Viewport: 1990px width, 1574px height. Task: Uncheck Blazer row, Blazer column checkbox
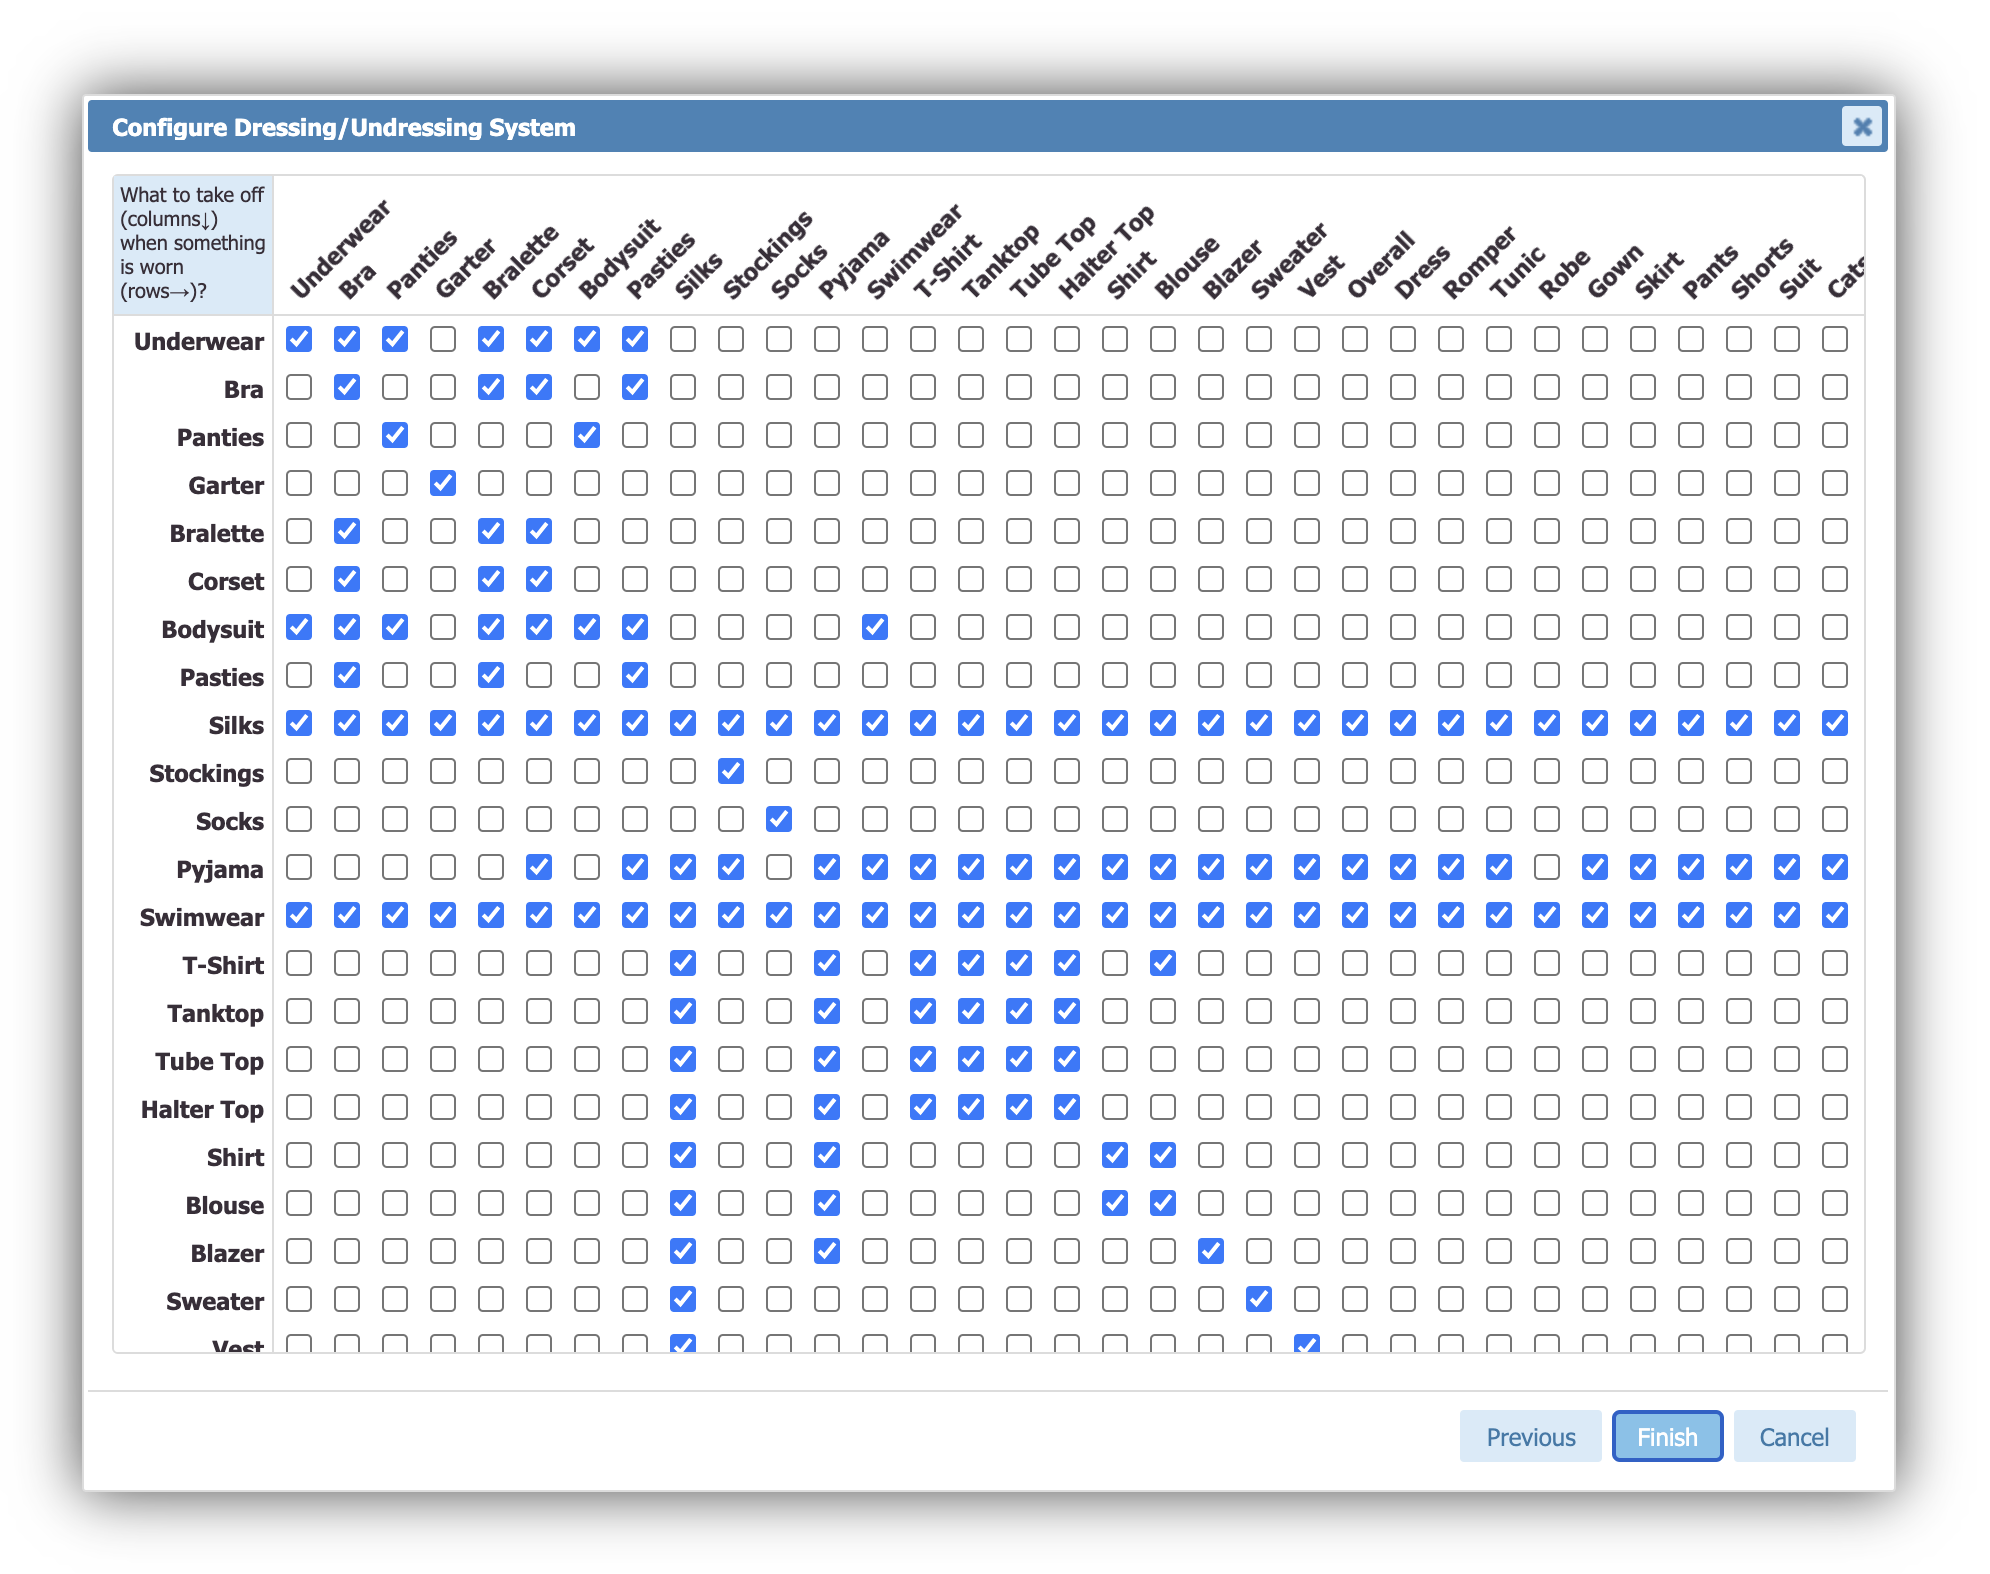click(x=1211, y=1251)
